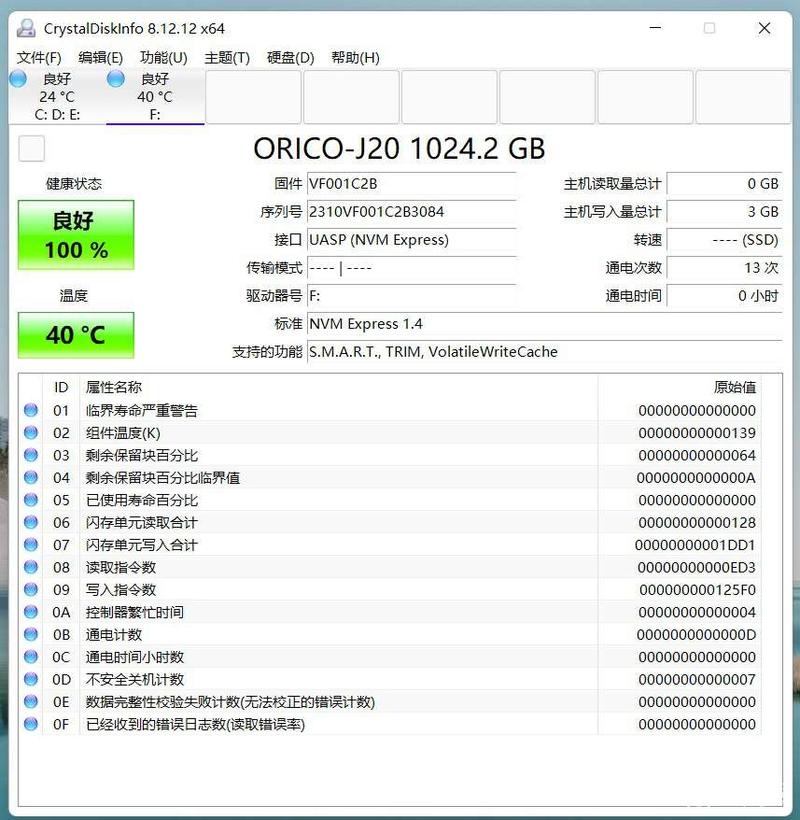Click status orb for attribute 07 闪存单元写入合计
This screenshot has width=800, height=820.
pos(31,544)
